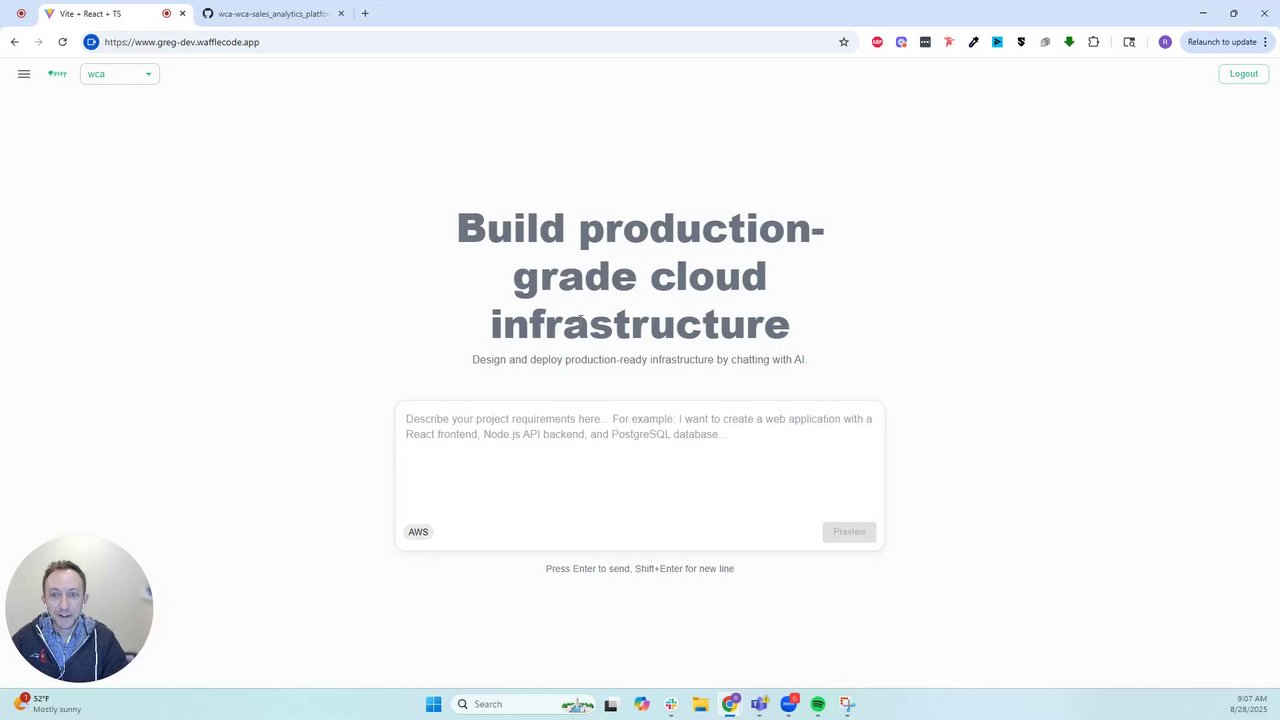Focus the project requirements text area
Screen dimensions: 1280x720
pyautogui.click(x=640, y=458)
